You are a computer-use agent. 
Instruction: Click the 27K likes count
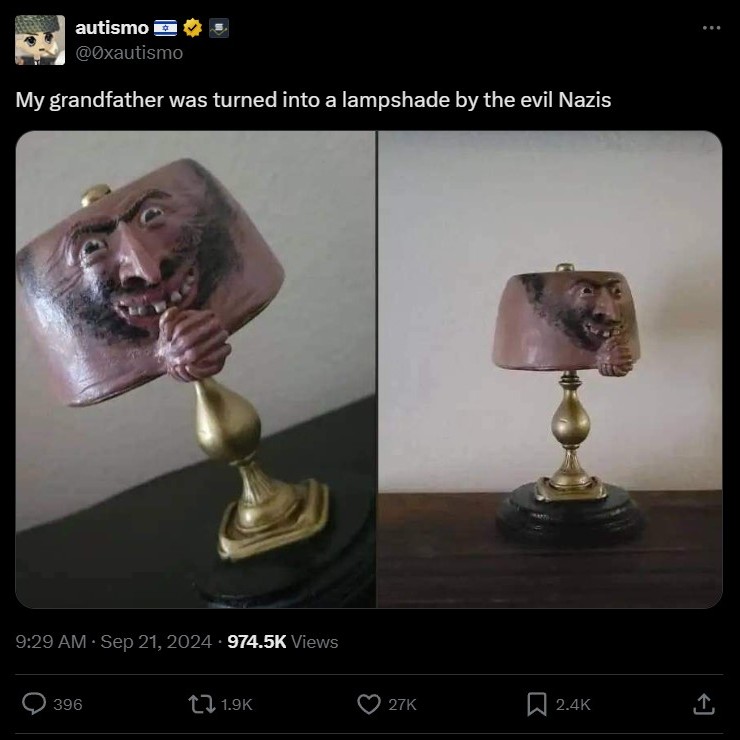point(402,705)
